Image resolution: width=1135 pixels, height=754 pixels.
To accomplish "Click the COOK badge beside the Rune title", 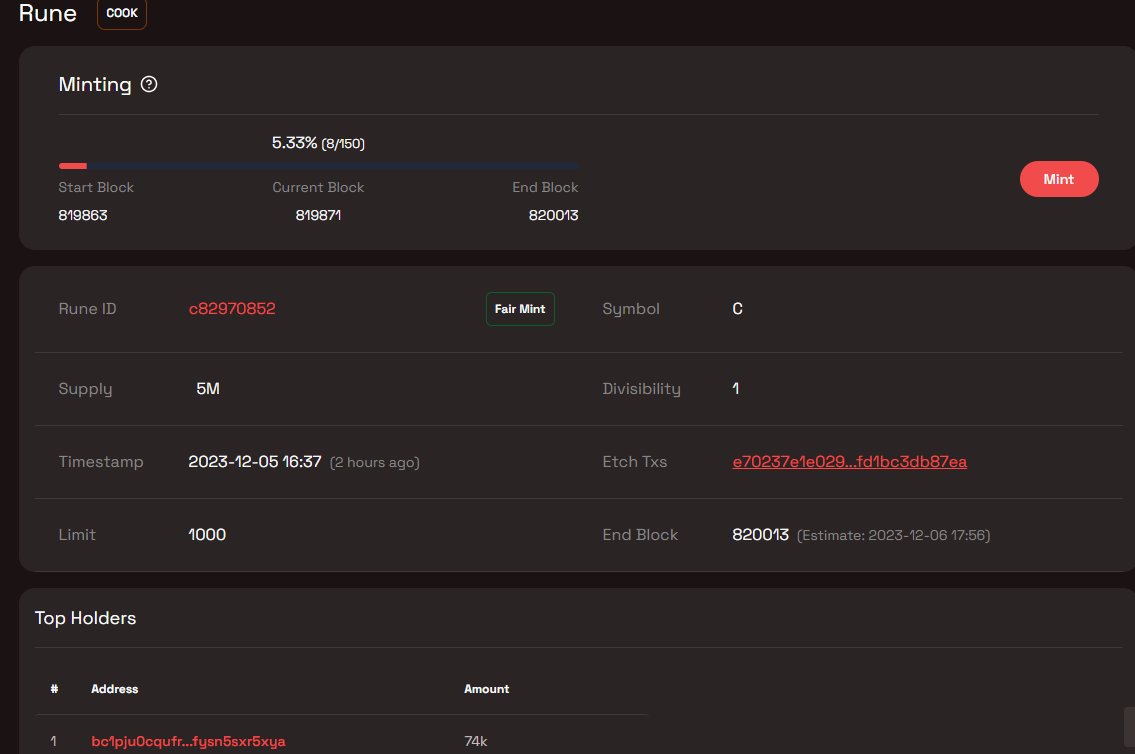I will click(x=121, y=13).
